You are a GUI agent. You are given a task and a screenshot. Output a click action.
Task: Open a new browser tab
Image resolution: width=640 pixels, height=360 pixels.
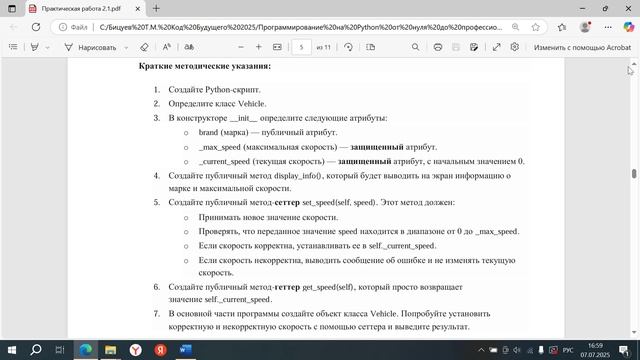156,8
